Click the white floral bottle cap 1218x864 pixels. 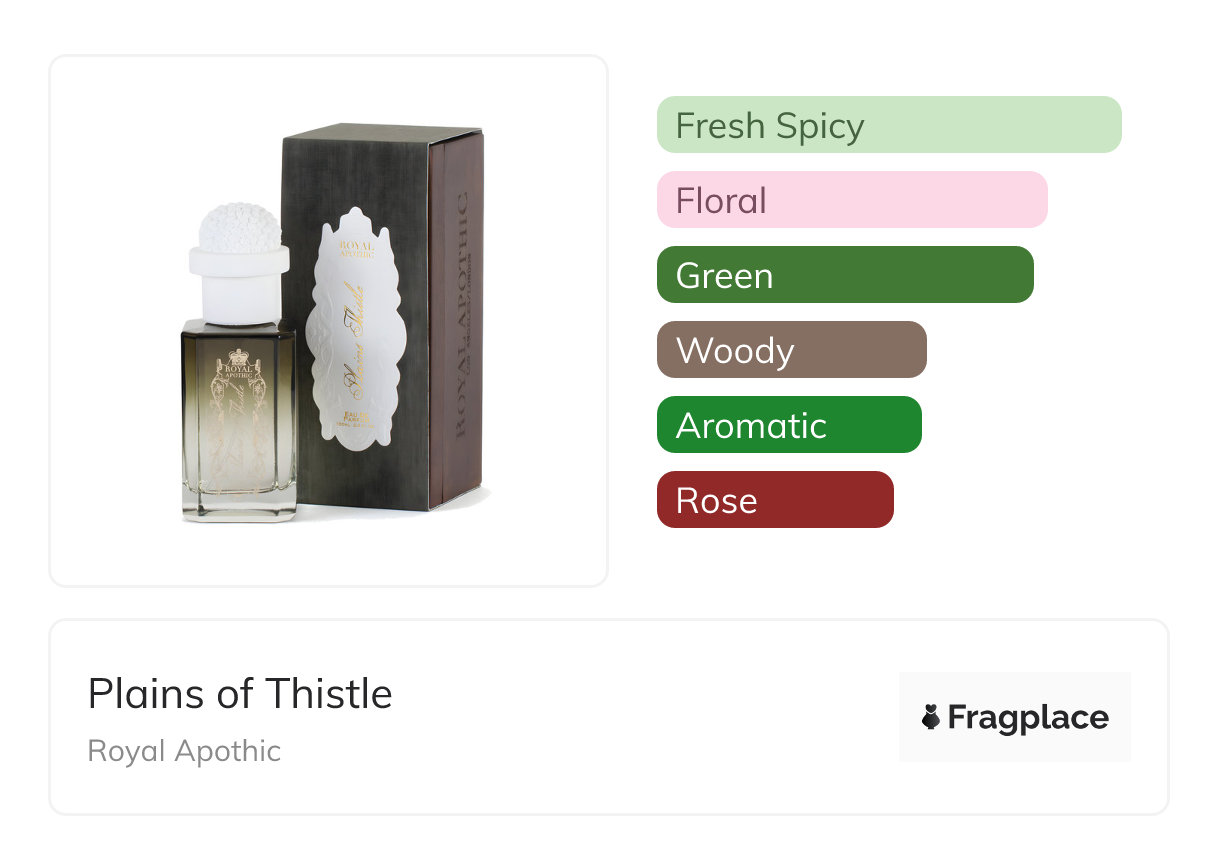pyautogui.click(x=238, y=226)
